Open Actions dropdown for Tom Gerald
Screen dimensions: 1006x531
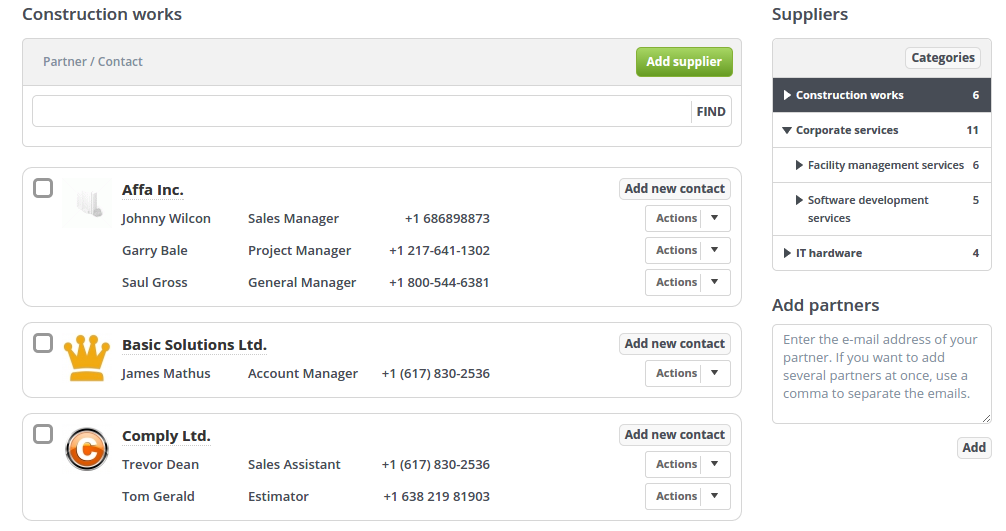point(714,496)
